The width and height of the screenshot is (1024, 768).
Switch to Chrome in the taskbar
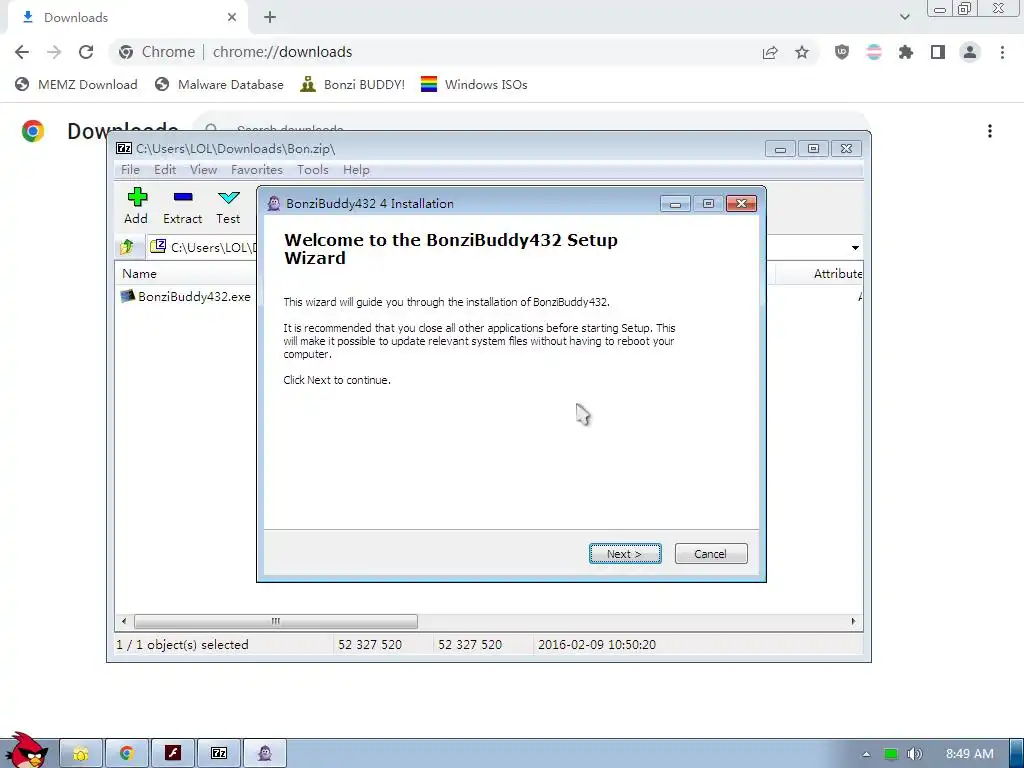(127, 753)
